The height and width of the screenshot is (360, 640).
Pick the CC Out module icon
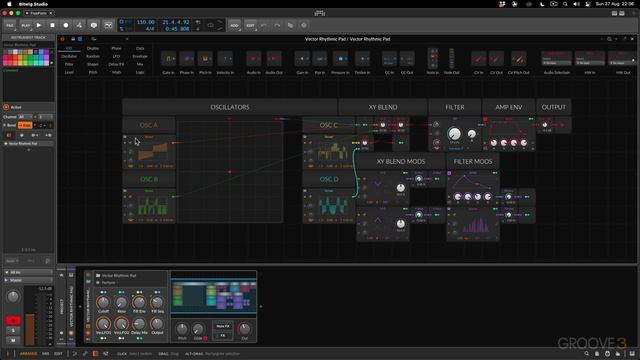407,59
